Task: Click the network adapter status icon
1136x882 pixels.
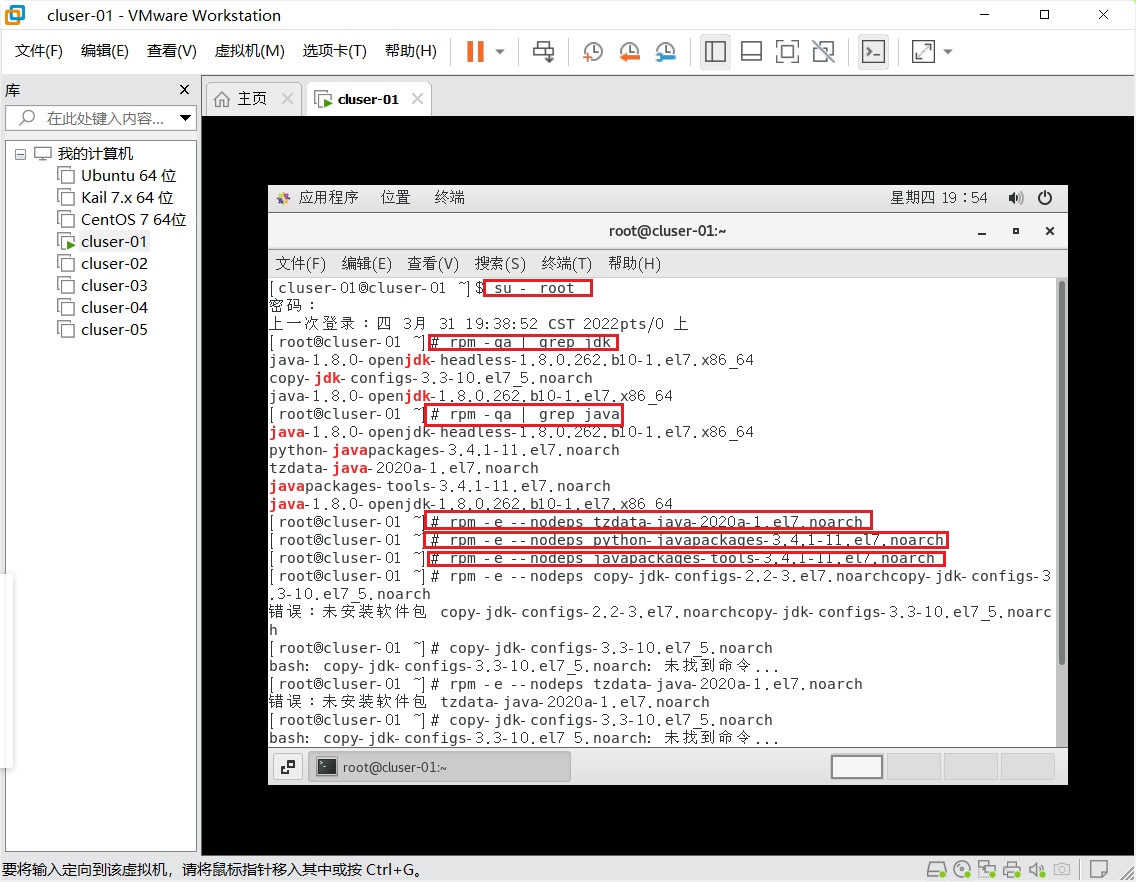Action: 987,869
